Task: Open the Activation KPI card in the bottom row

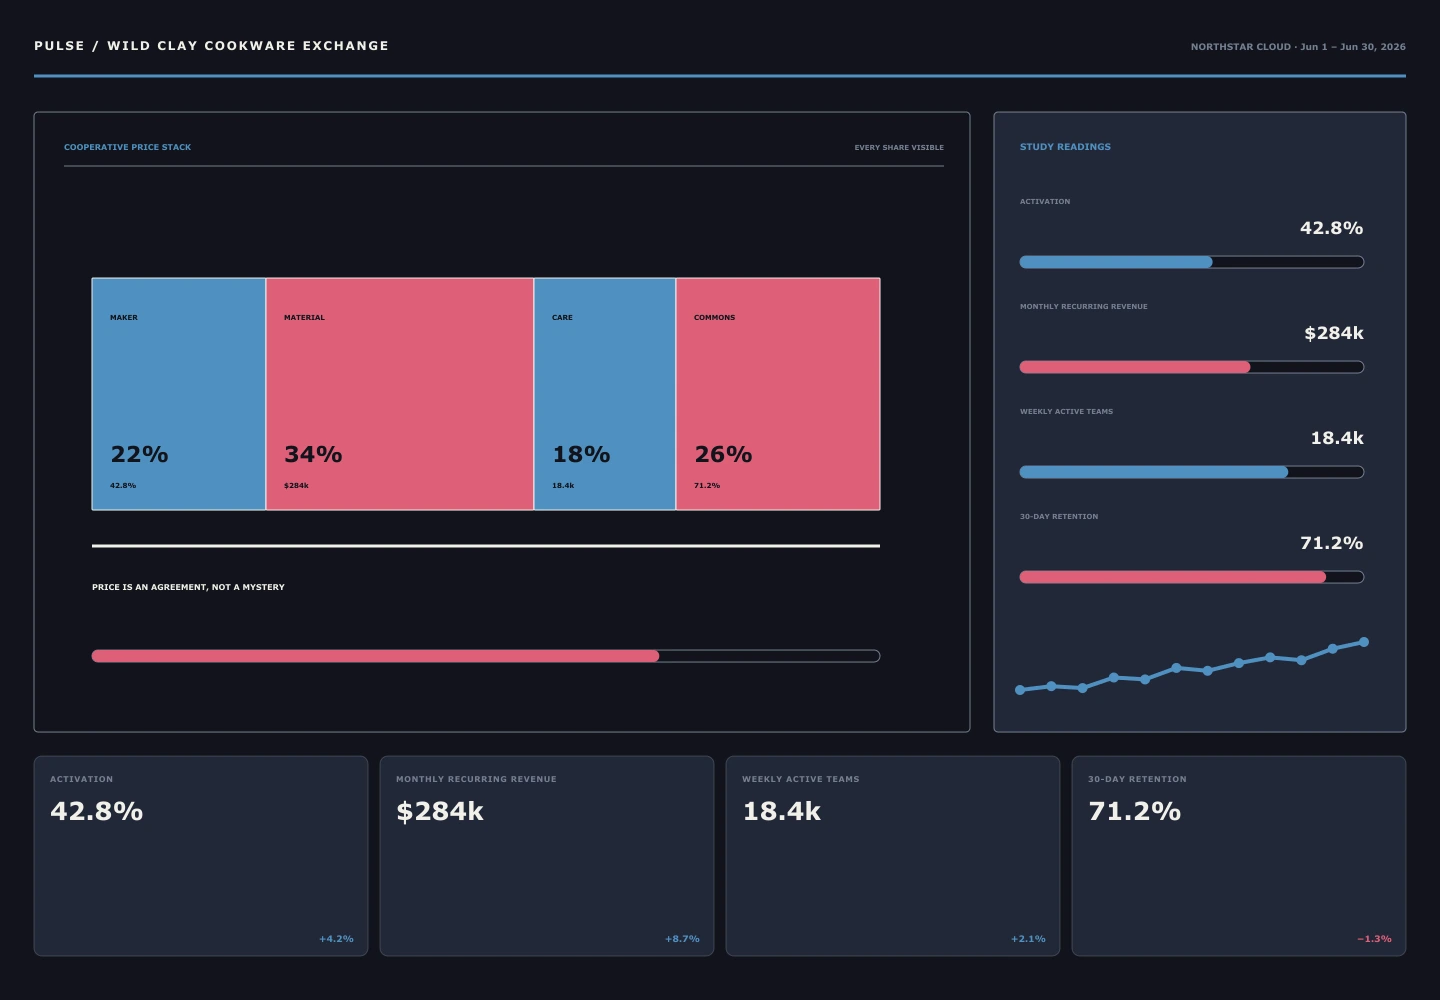Action: point(201,856)
